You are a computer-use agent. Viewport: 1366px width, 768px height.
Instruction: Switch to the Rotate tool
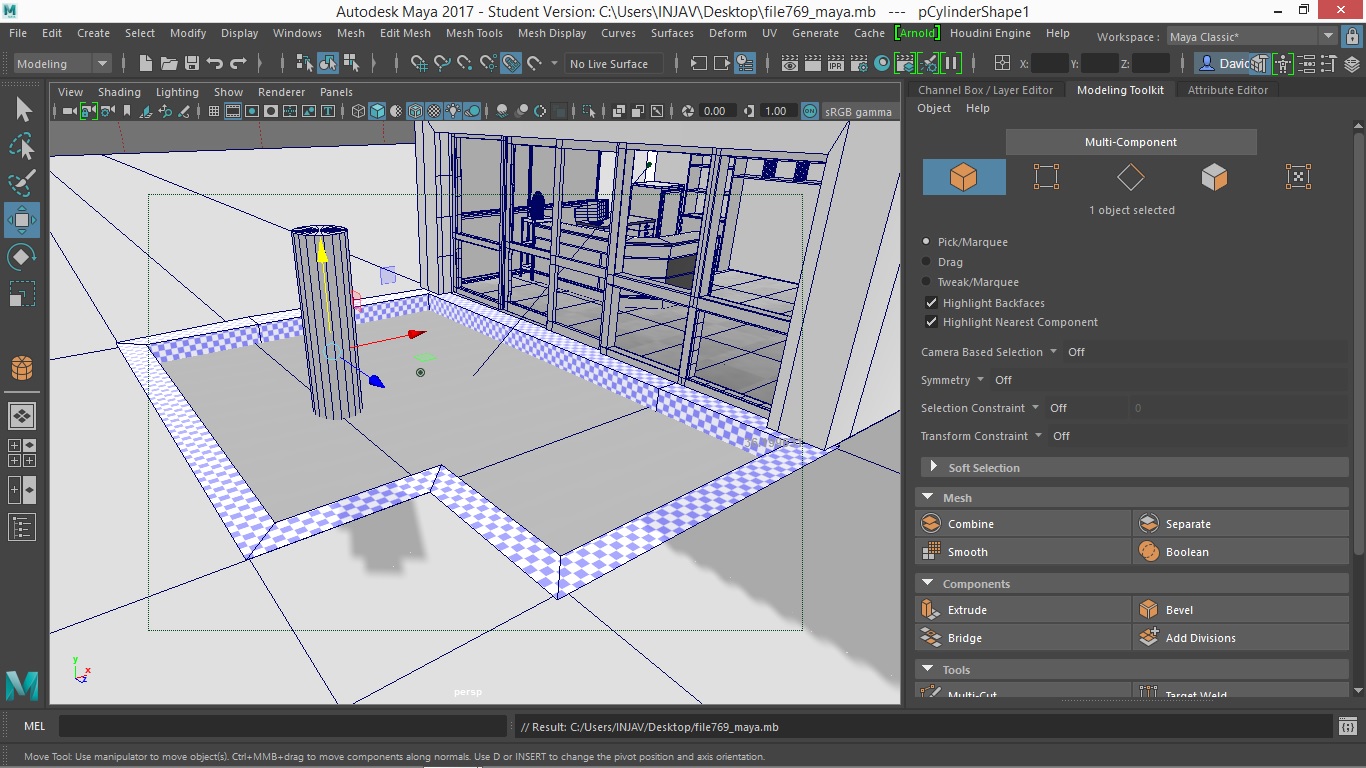click(22, 257)
